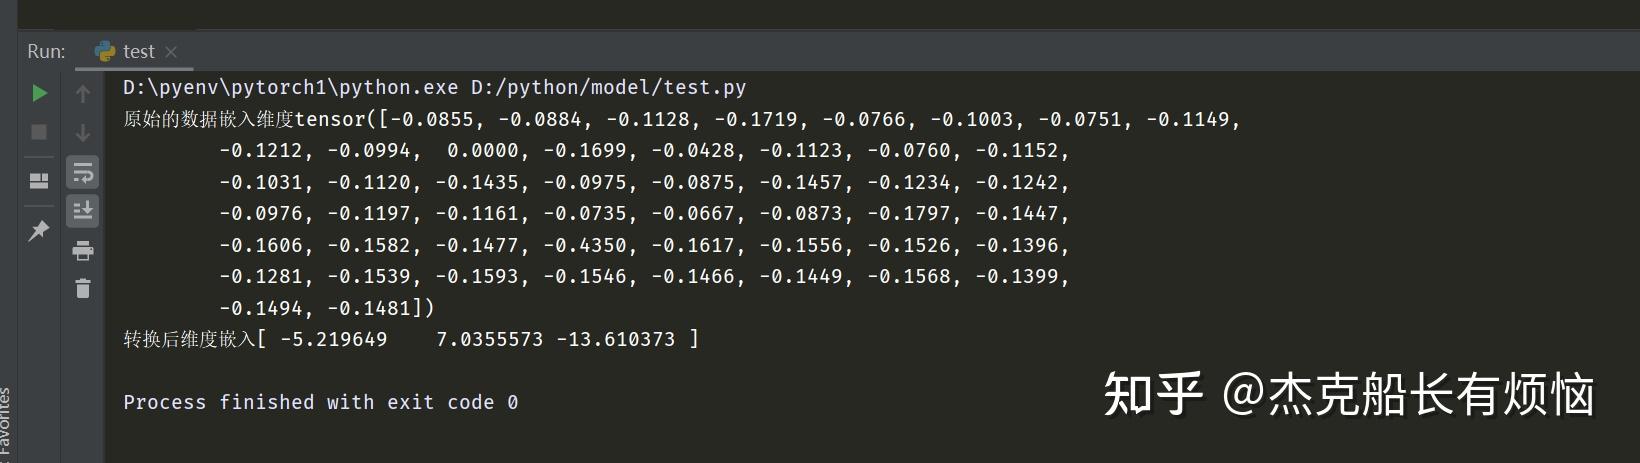This screenshot has height=463, width=1640.
Task: Click the first tensor output line
Action: tap(680, 119)
